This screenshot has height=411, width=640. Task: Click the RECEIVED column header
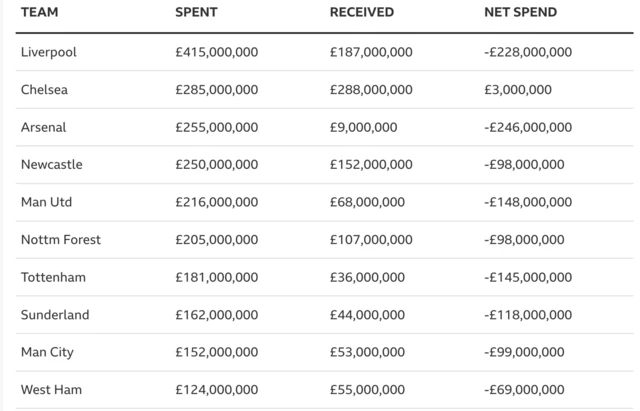(x=362, y=13)
